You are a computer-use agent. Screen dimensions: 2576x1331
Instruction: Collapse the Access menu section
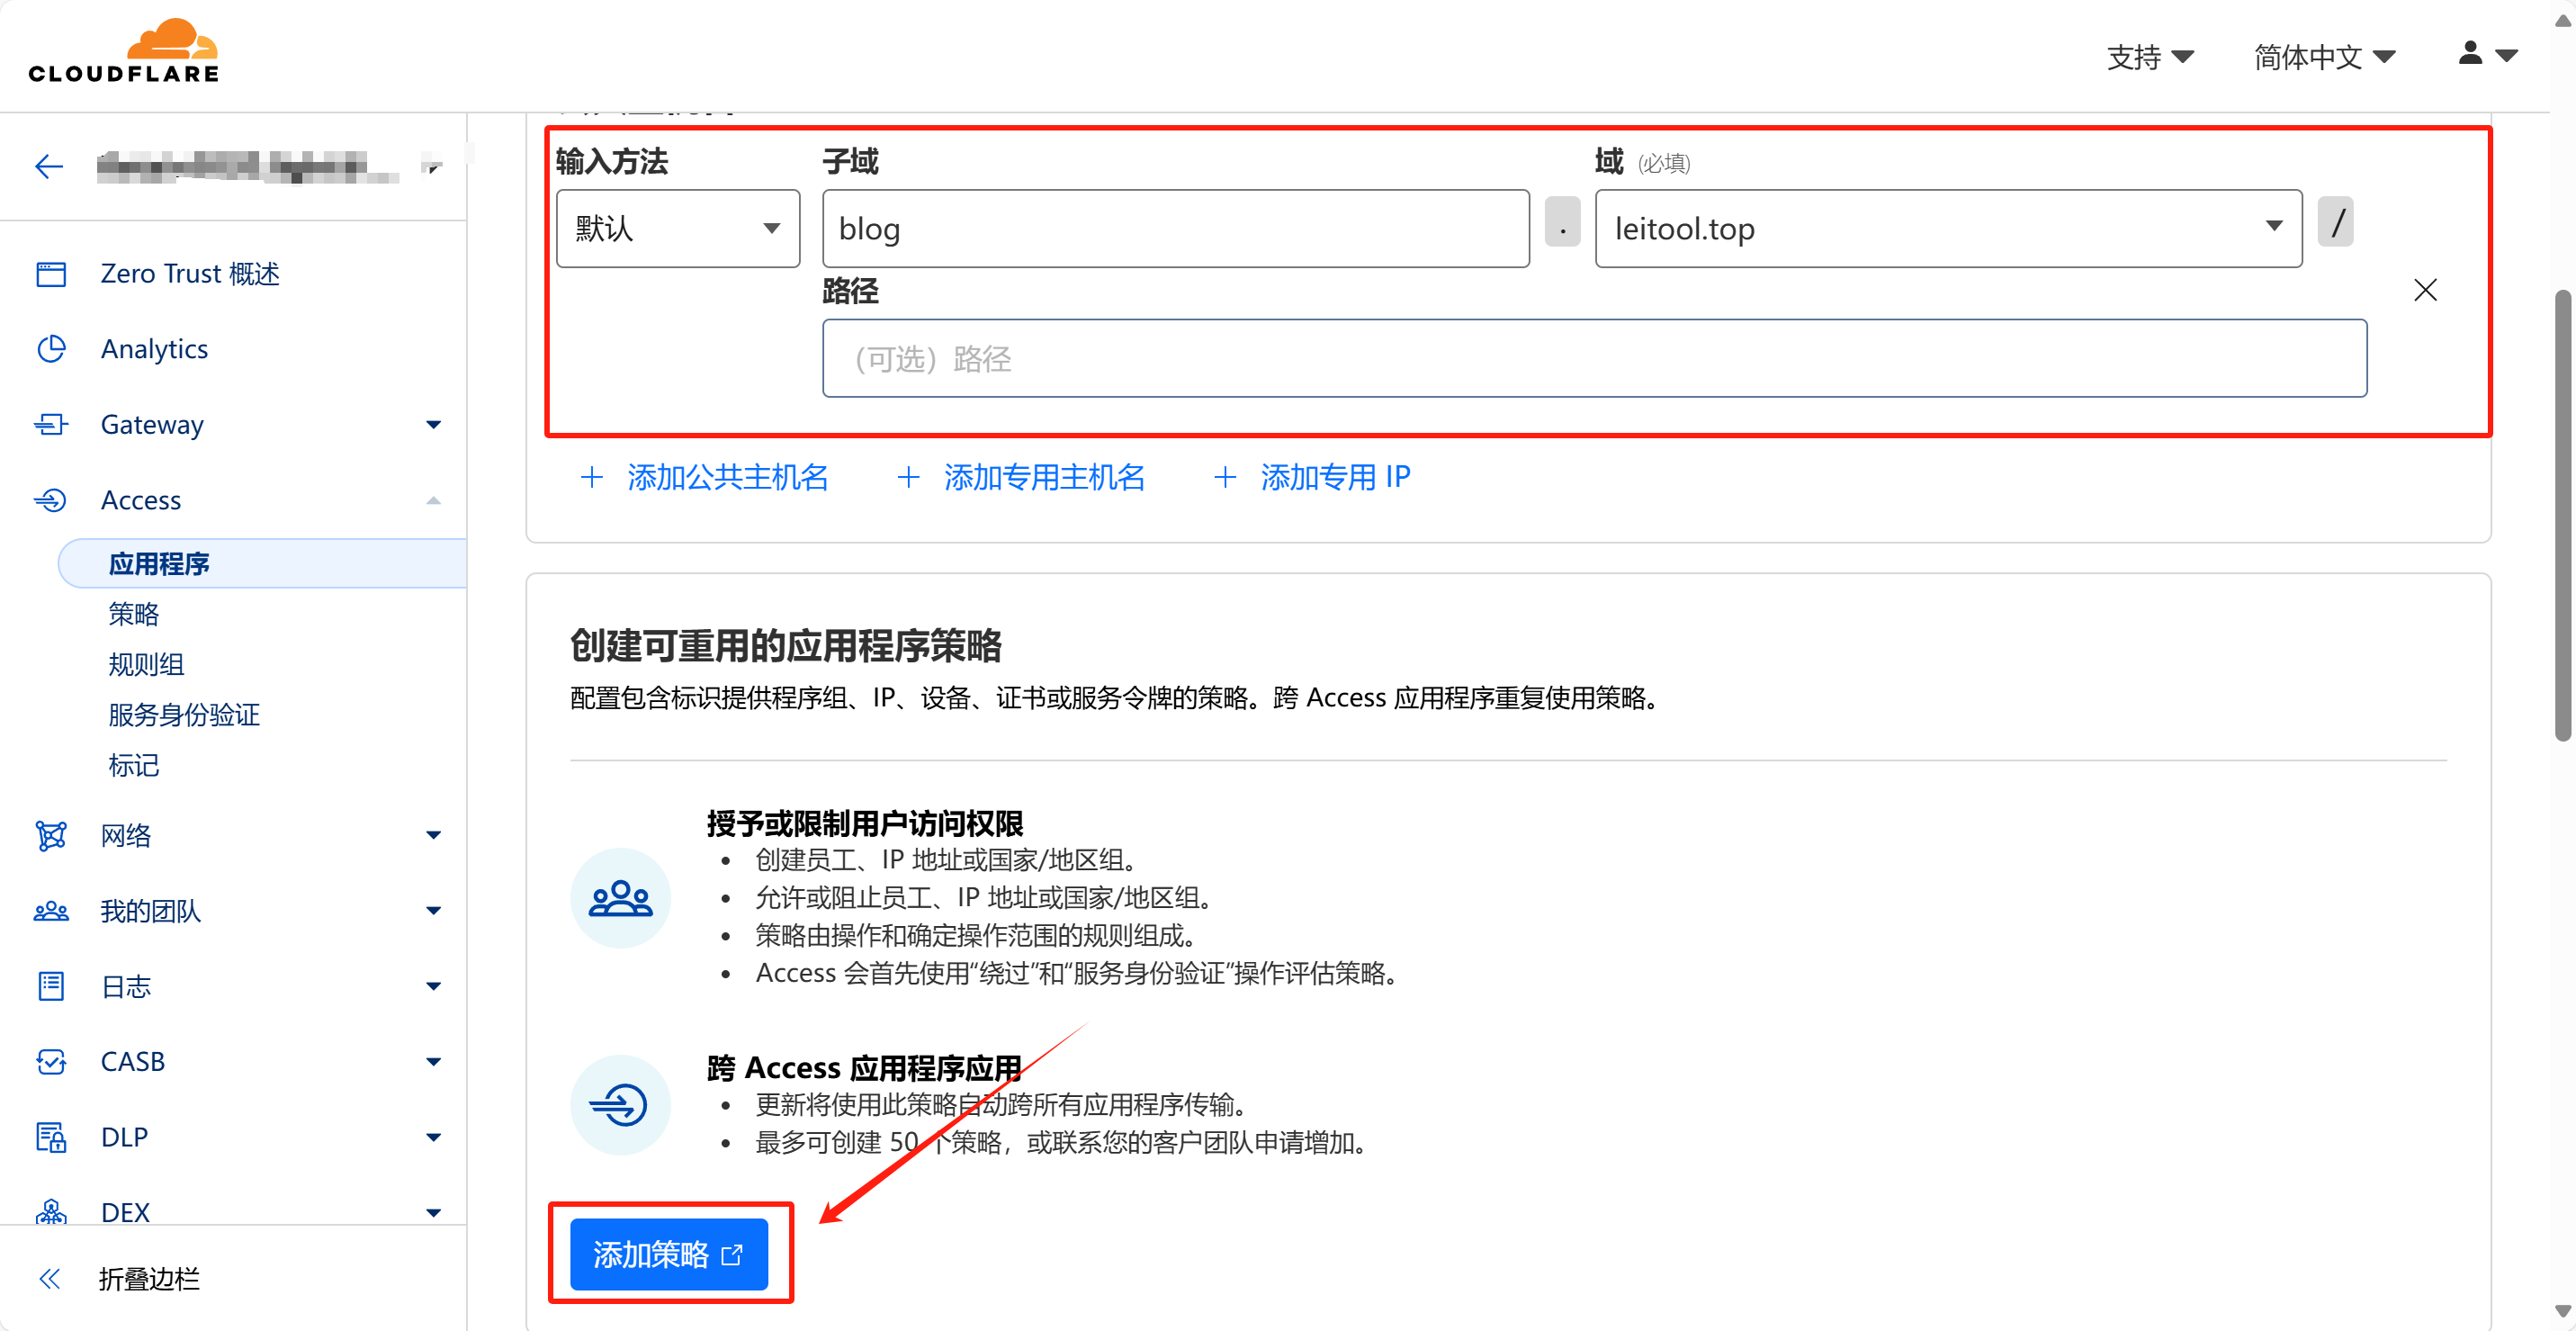pyautogui.click(x=433, y=500)
